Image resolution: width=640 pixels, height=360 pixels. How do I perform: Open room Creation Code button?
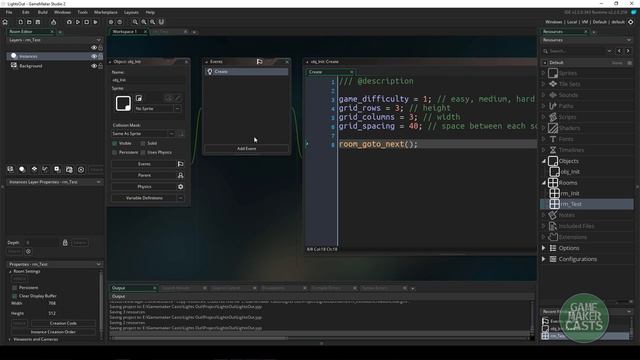pos(63,323)
